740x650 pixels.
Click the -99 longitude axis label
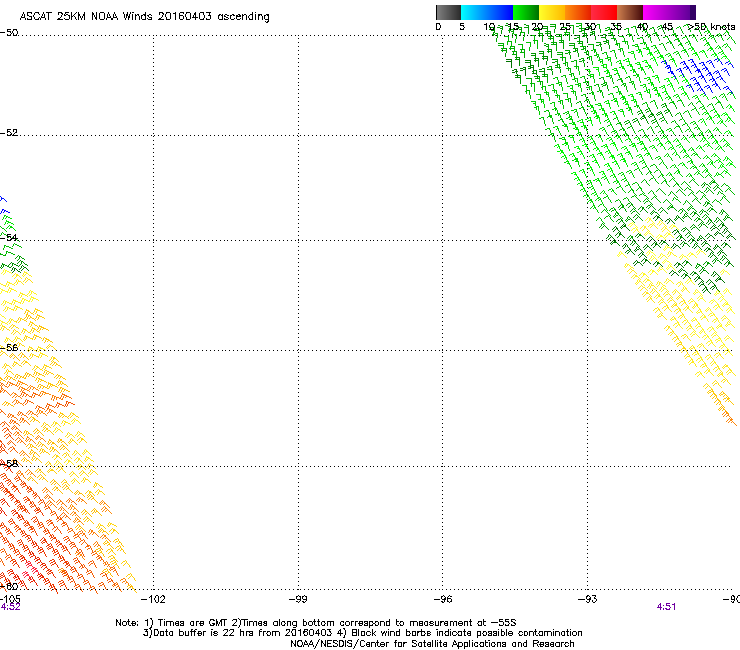pyautogui.click(x=298, y=599)
